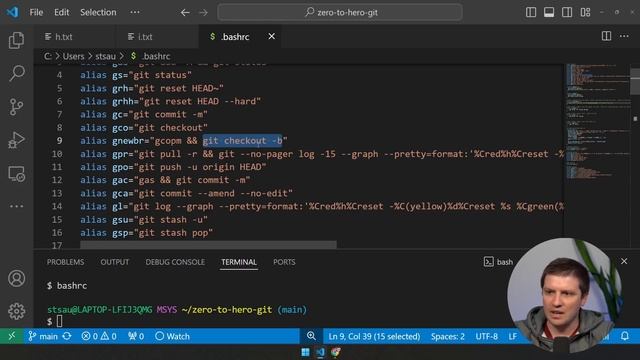Click the 'git push -u origin HEAD' line
The height and width of the screenshot is (360, 640).
click(x=173, y=167)
